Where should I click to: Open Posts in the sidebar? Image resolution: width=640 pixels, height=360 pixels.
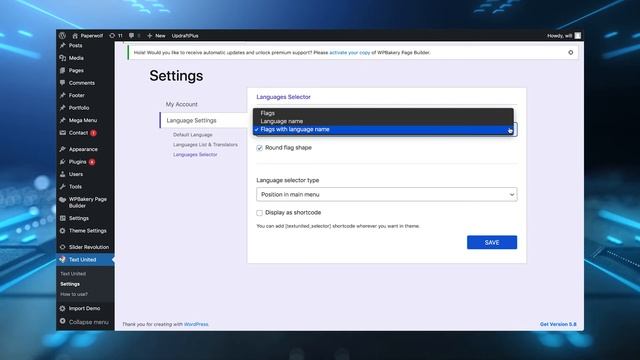click(x=76, y=45)
